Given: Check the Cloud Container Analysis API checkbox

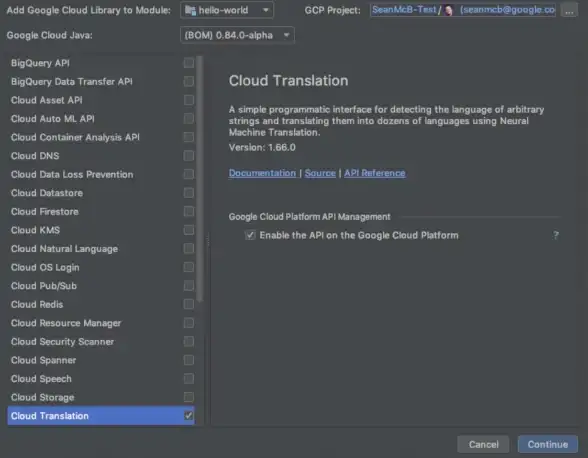Looking at the screenshot, I should click(189, 137).
